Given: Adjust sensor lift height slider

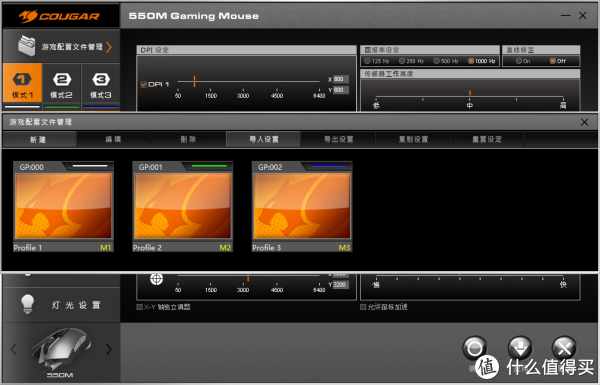Looking at the screenshot, I should point(470,94).
